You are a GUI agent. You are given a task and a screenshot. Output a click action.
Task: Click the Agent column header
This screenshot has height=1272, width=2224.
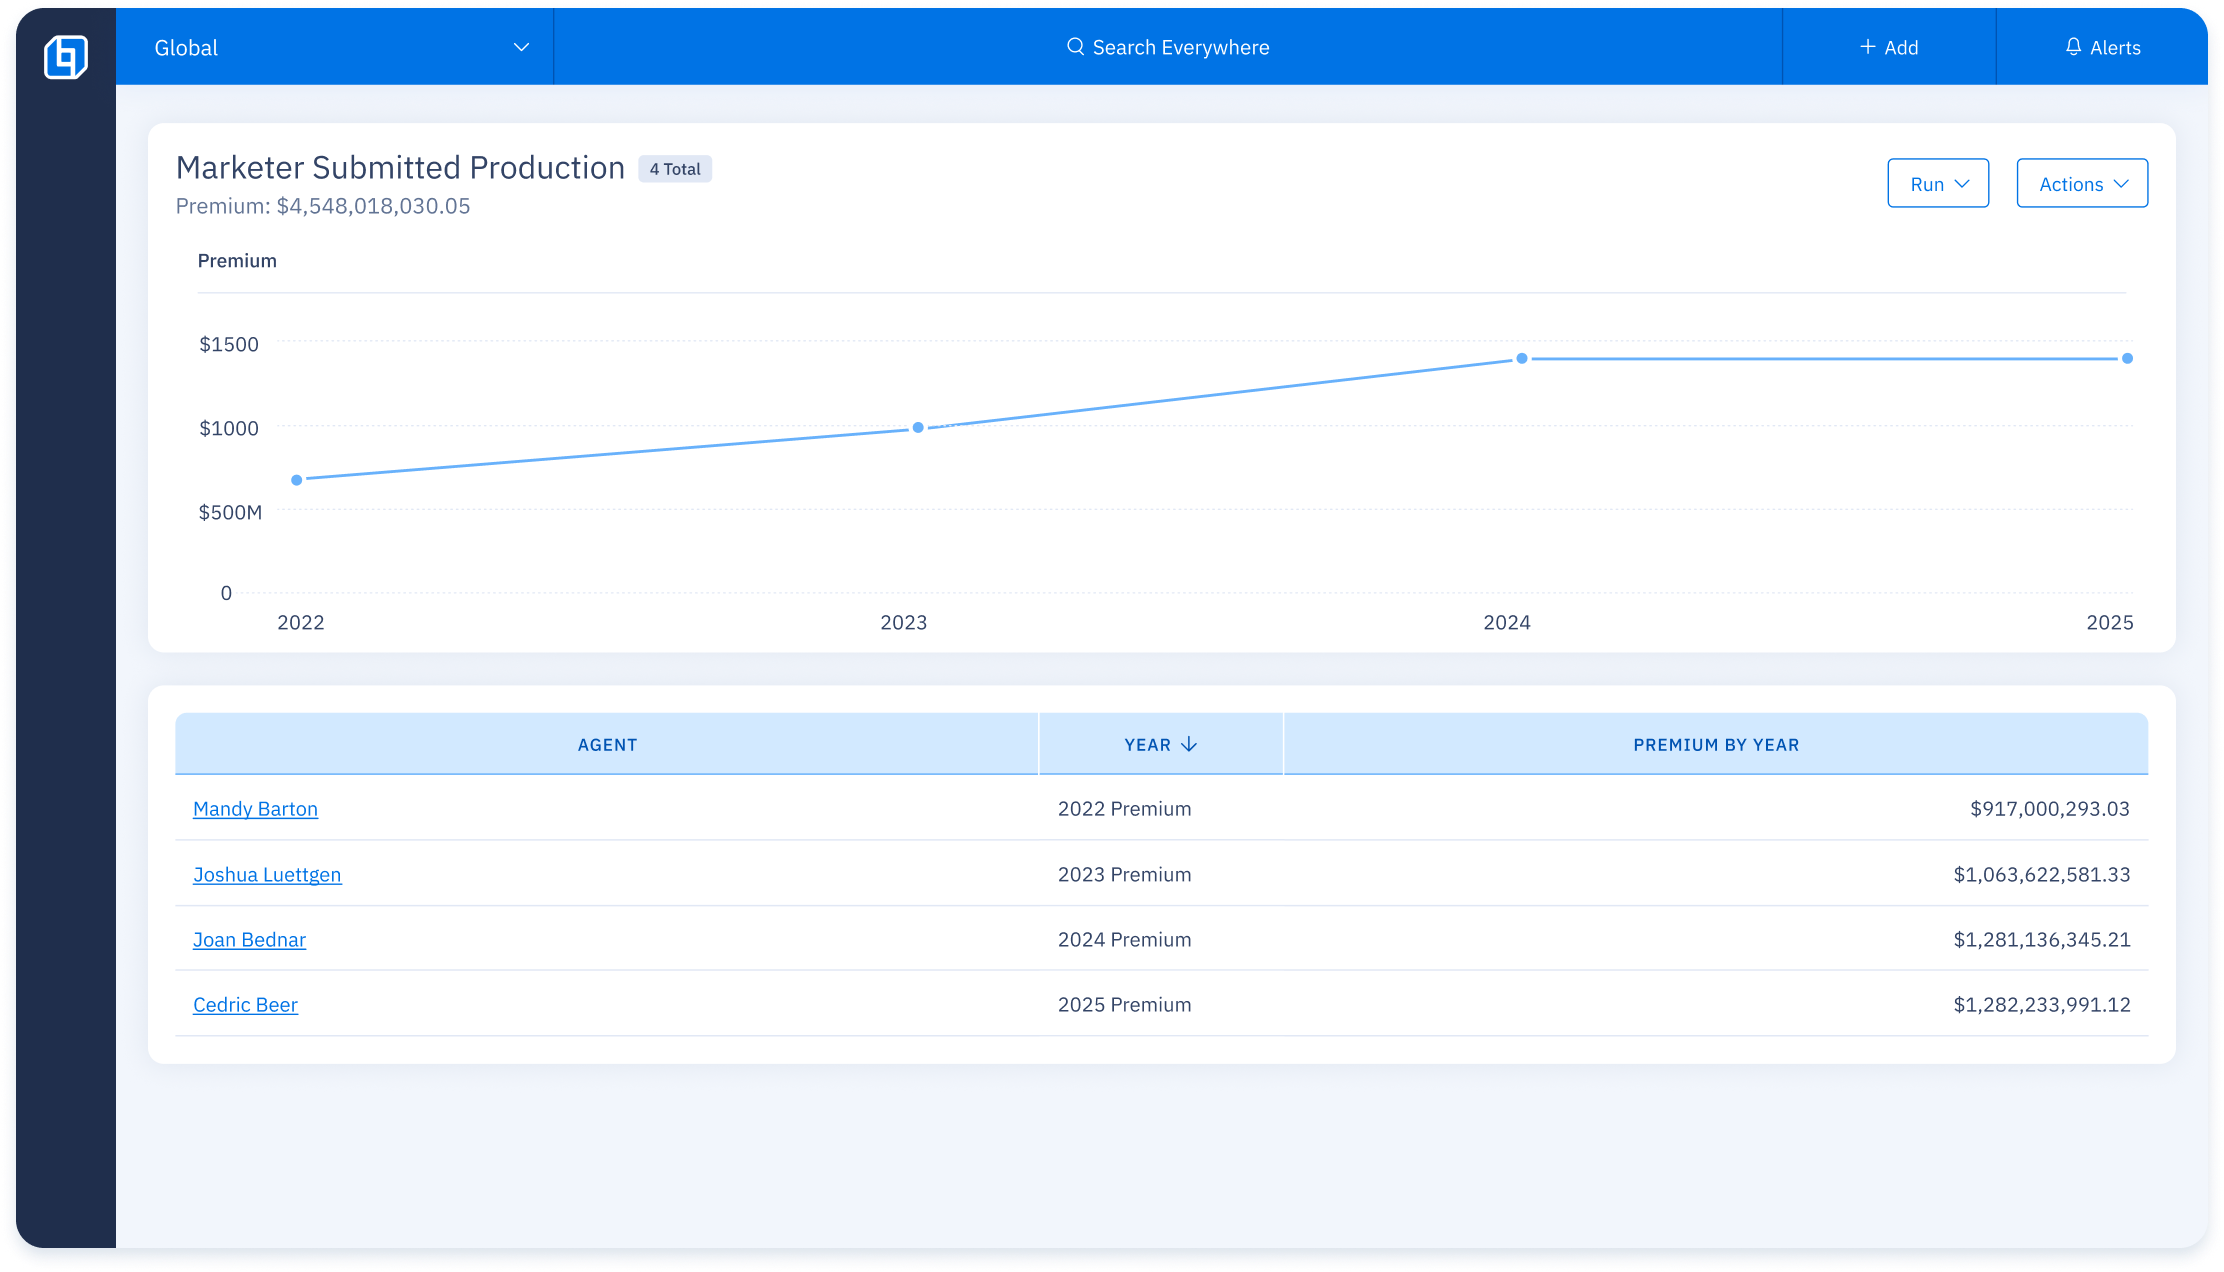pos(607,745)
